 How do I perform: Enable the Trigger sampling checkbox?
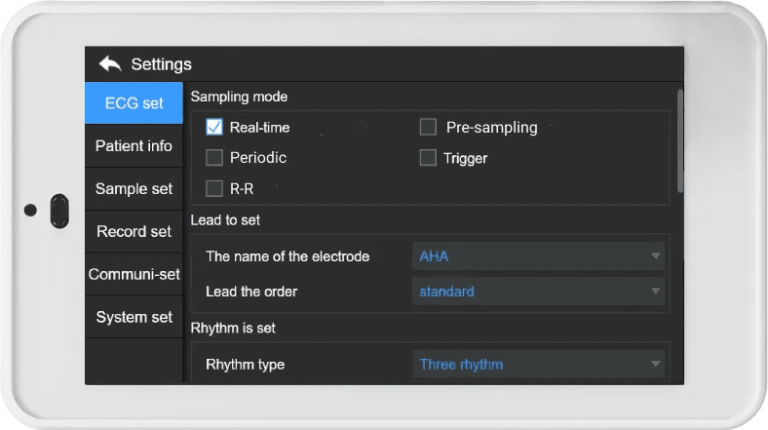pyautogui.click(x=428, y=157)
